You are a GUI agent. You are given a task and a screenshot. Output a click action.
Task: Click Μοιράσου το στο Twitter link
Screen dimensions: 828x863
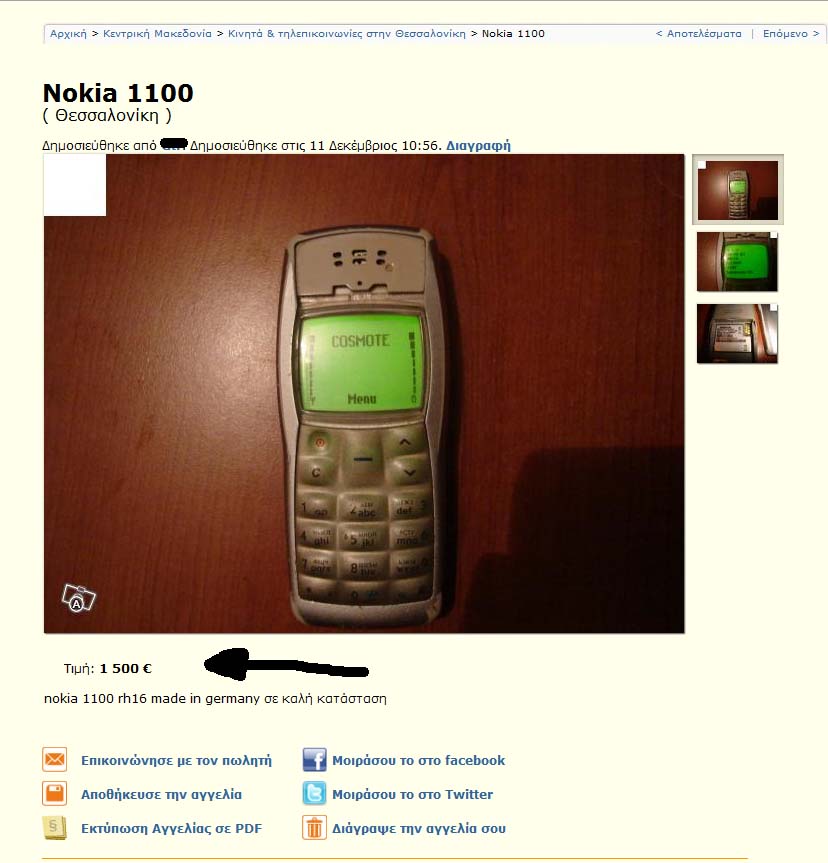pyautogui.click(x=412, y=795)
